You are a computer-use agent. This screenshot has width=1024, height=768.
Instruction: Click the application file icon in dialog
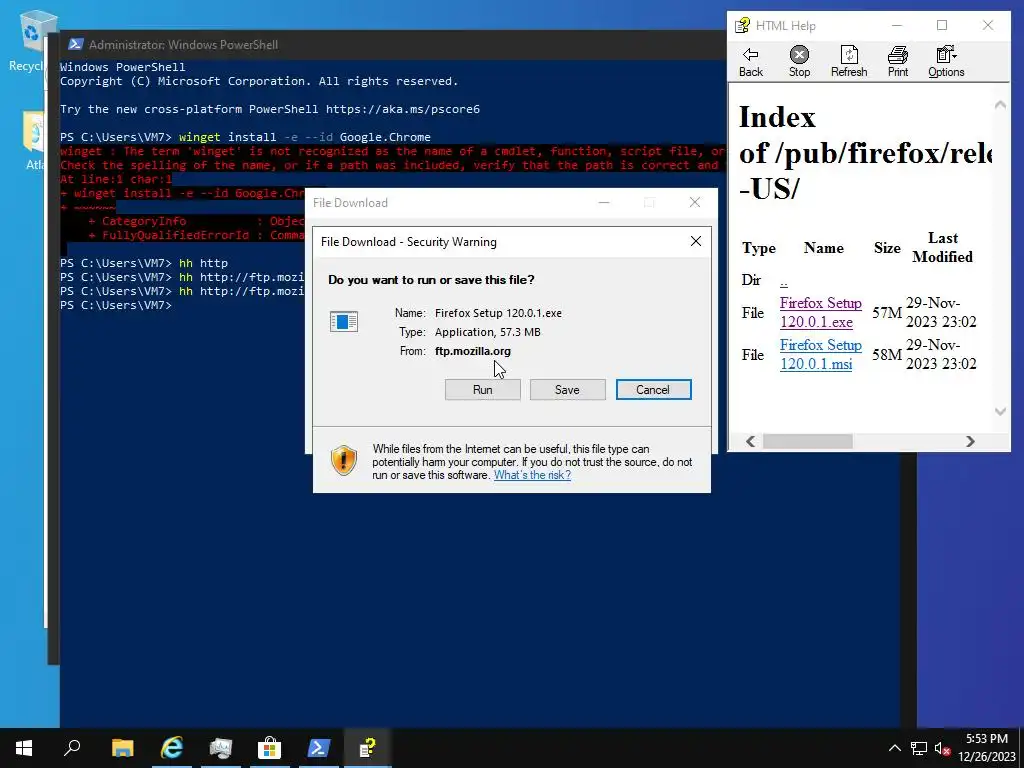pyautogui.click(x=344, y=321)
